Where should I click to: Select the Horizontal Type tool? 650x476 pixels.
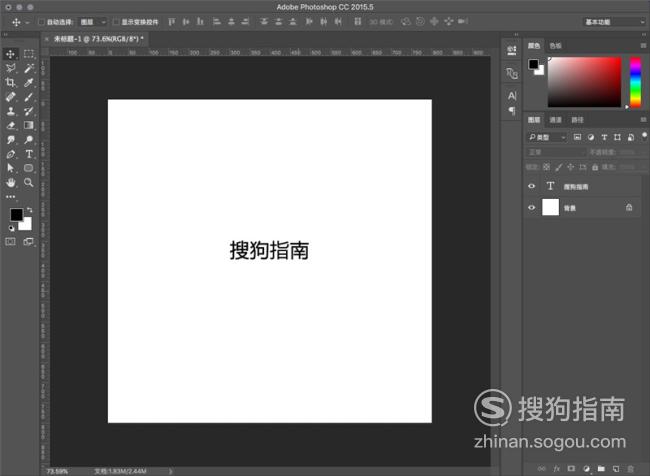tap(29, 154)
